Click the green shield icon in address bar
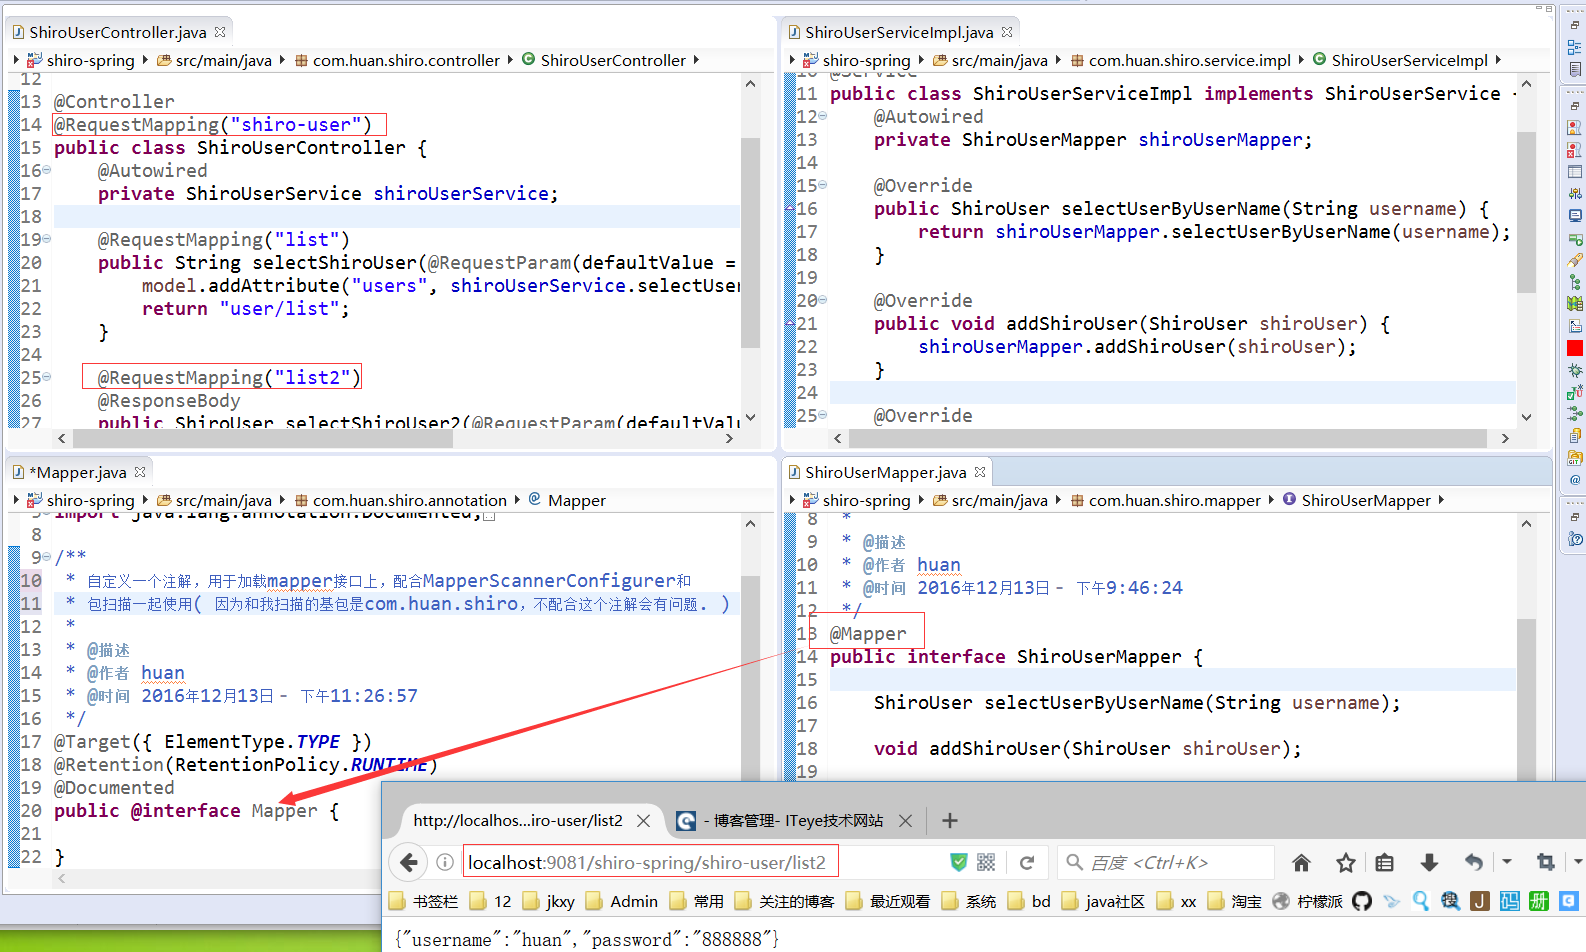Screen dimensions: 1586x952 958,862
